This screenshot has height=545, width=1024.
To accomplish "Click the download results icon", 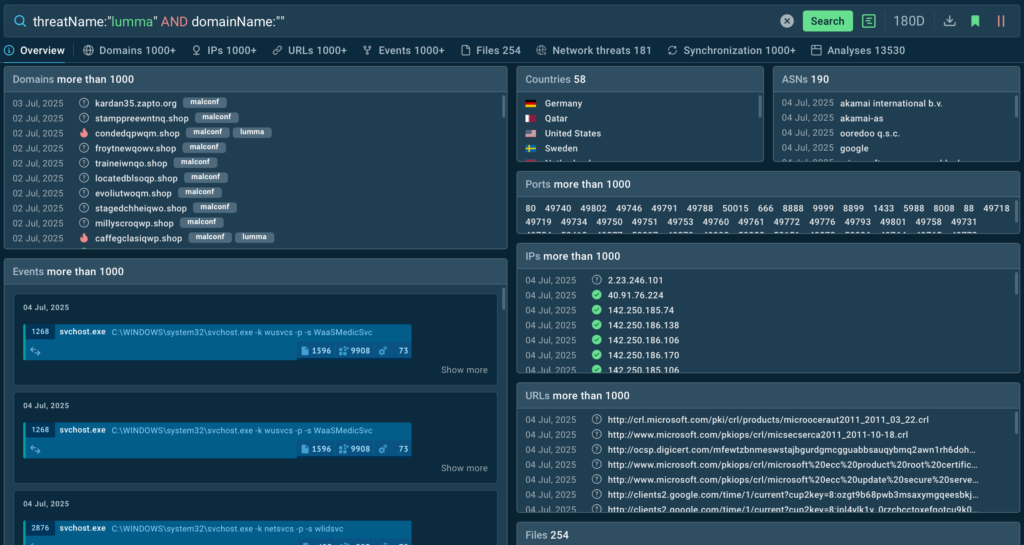I will pos(950,21).
